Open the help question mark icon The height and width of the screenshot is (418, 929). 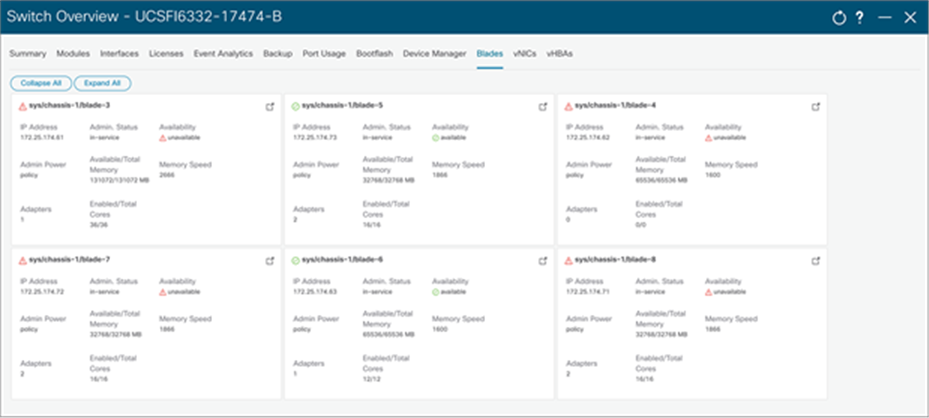coord(859,18)
